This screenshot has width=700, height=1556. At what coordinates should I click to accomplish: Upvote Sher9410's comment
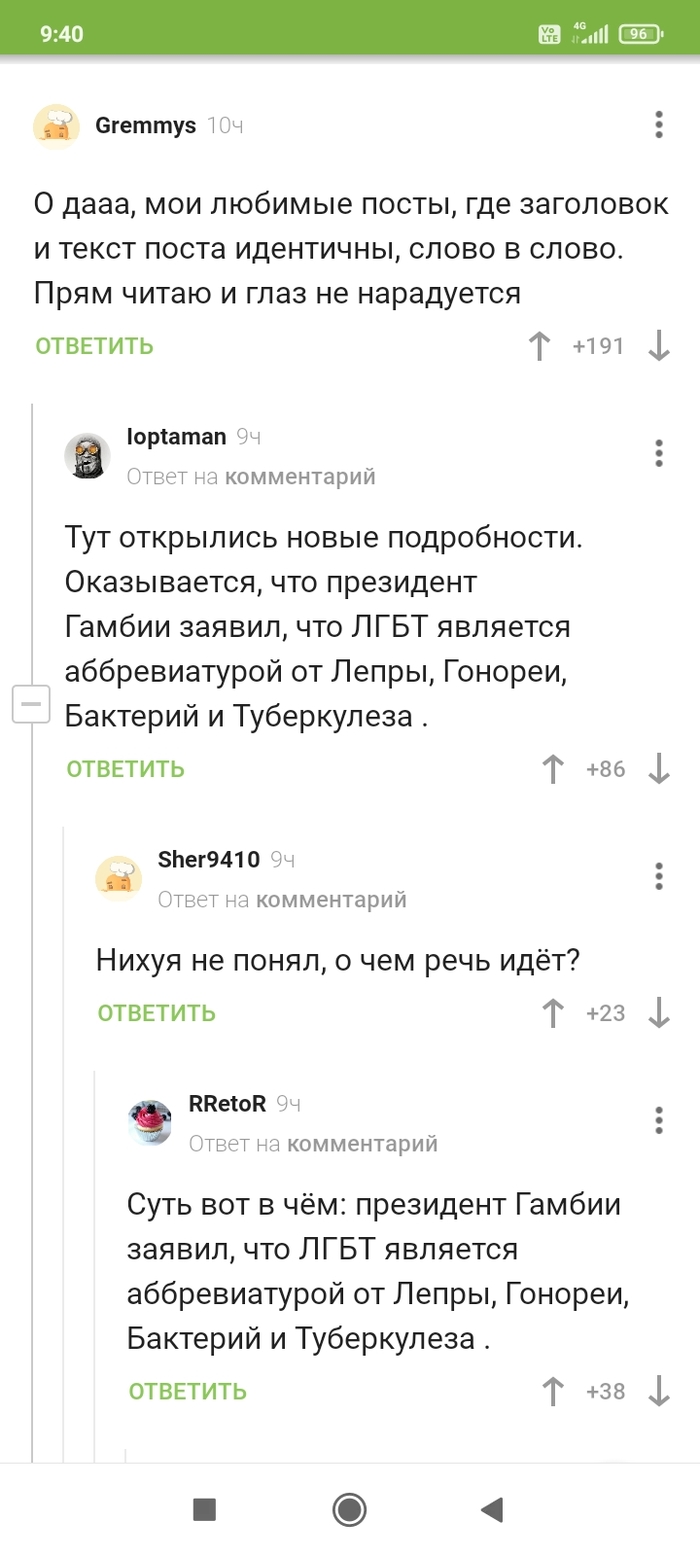(552, 1013)
